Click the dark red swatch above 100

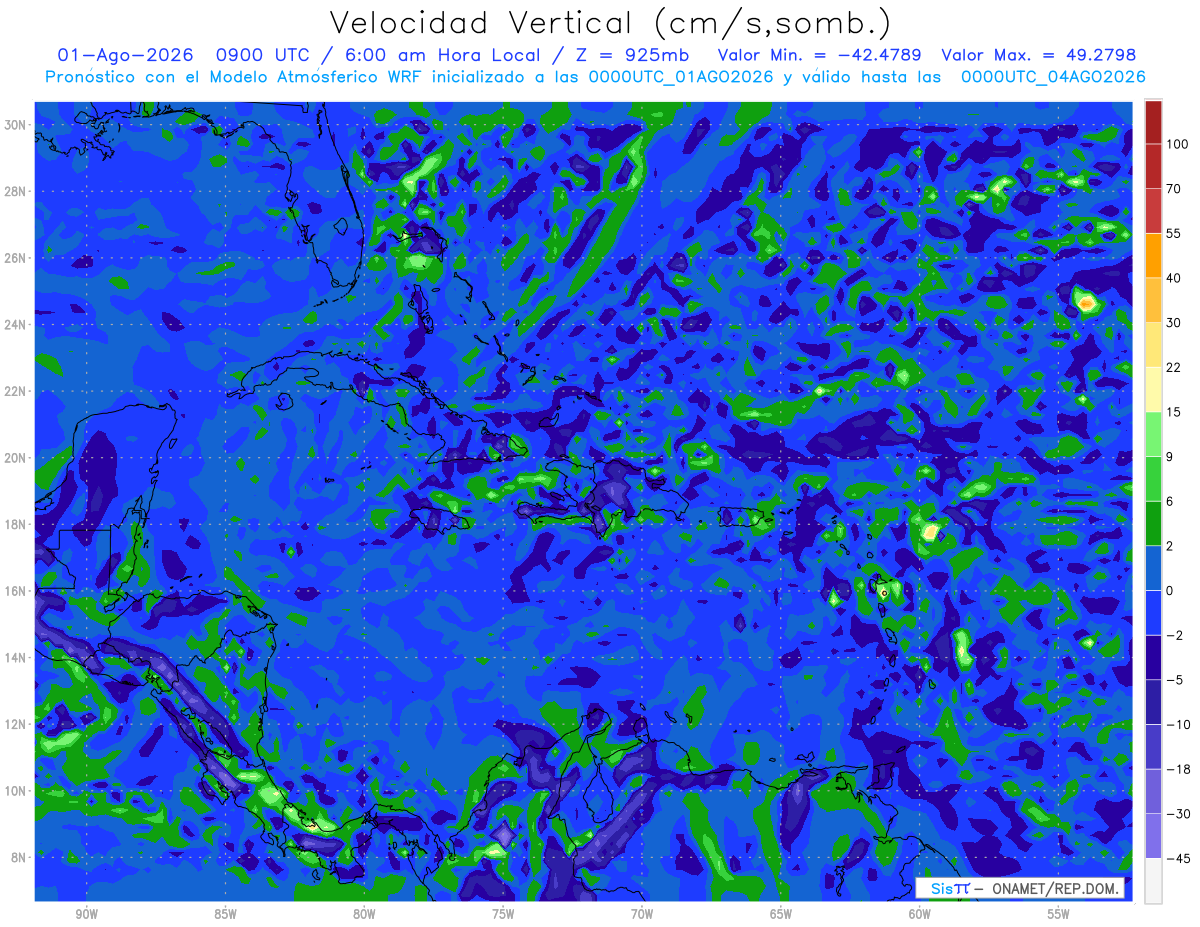click(x=1153, y=122)
